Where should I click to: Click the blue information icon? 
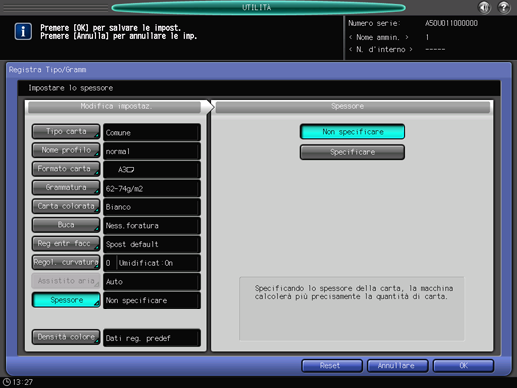point(23,32)
